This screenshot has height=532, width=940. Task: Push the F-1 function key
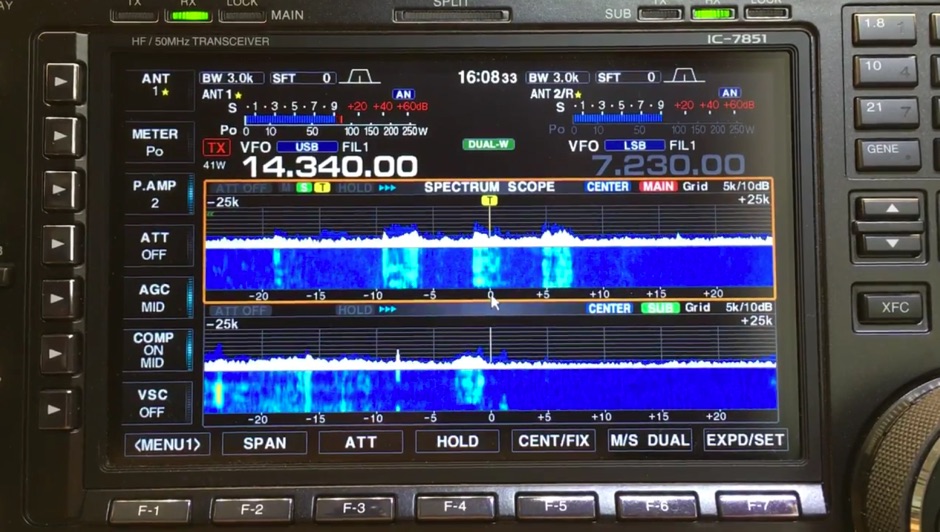(x=149, y=511)
